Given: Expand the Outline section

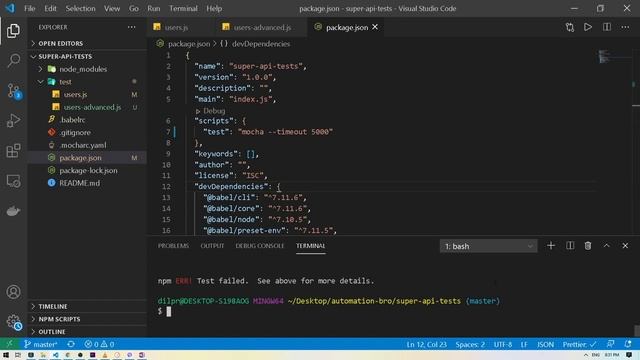Looking at the screenshot, I should [x=52, y=331].
